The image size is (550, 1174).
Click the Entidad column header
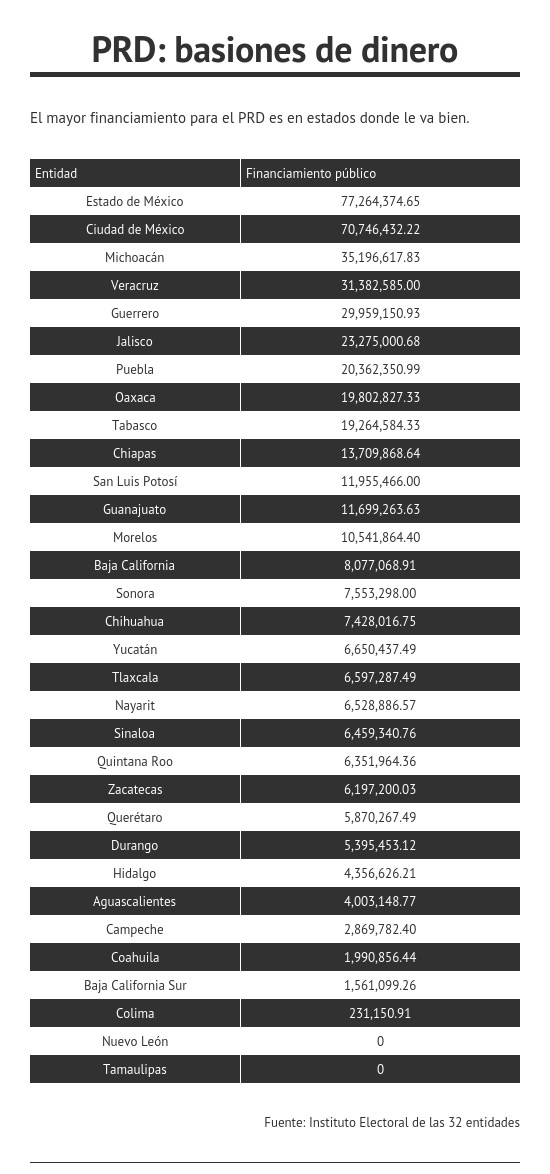pyautogui.click(x=135, y=173)
